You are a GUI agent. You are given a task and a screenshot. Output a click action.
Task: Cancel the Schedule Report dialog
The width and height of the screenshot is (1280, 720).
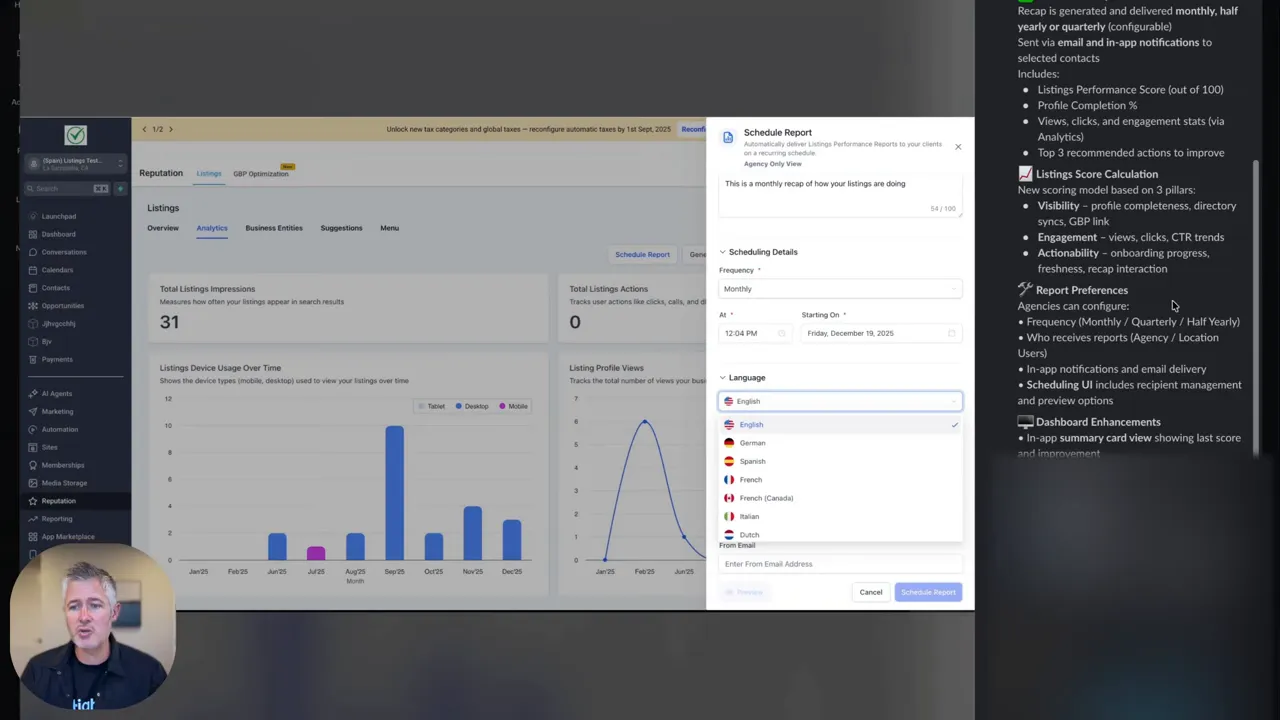870,592
